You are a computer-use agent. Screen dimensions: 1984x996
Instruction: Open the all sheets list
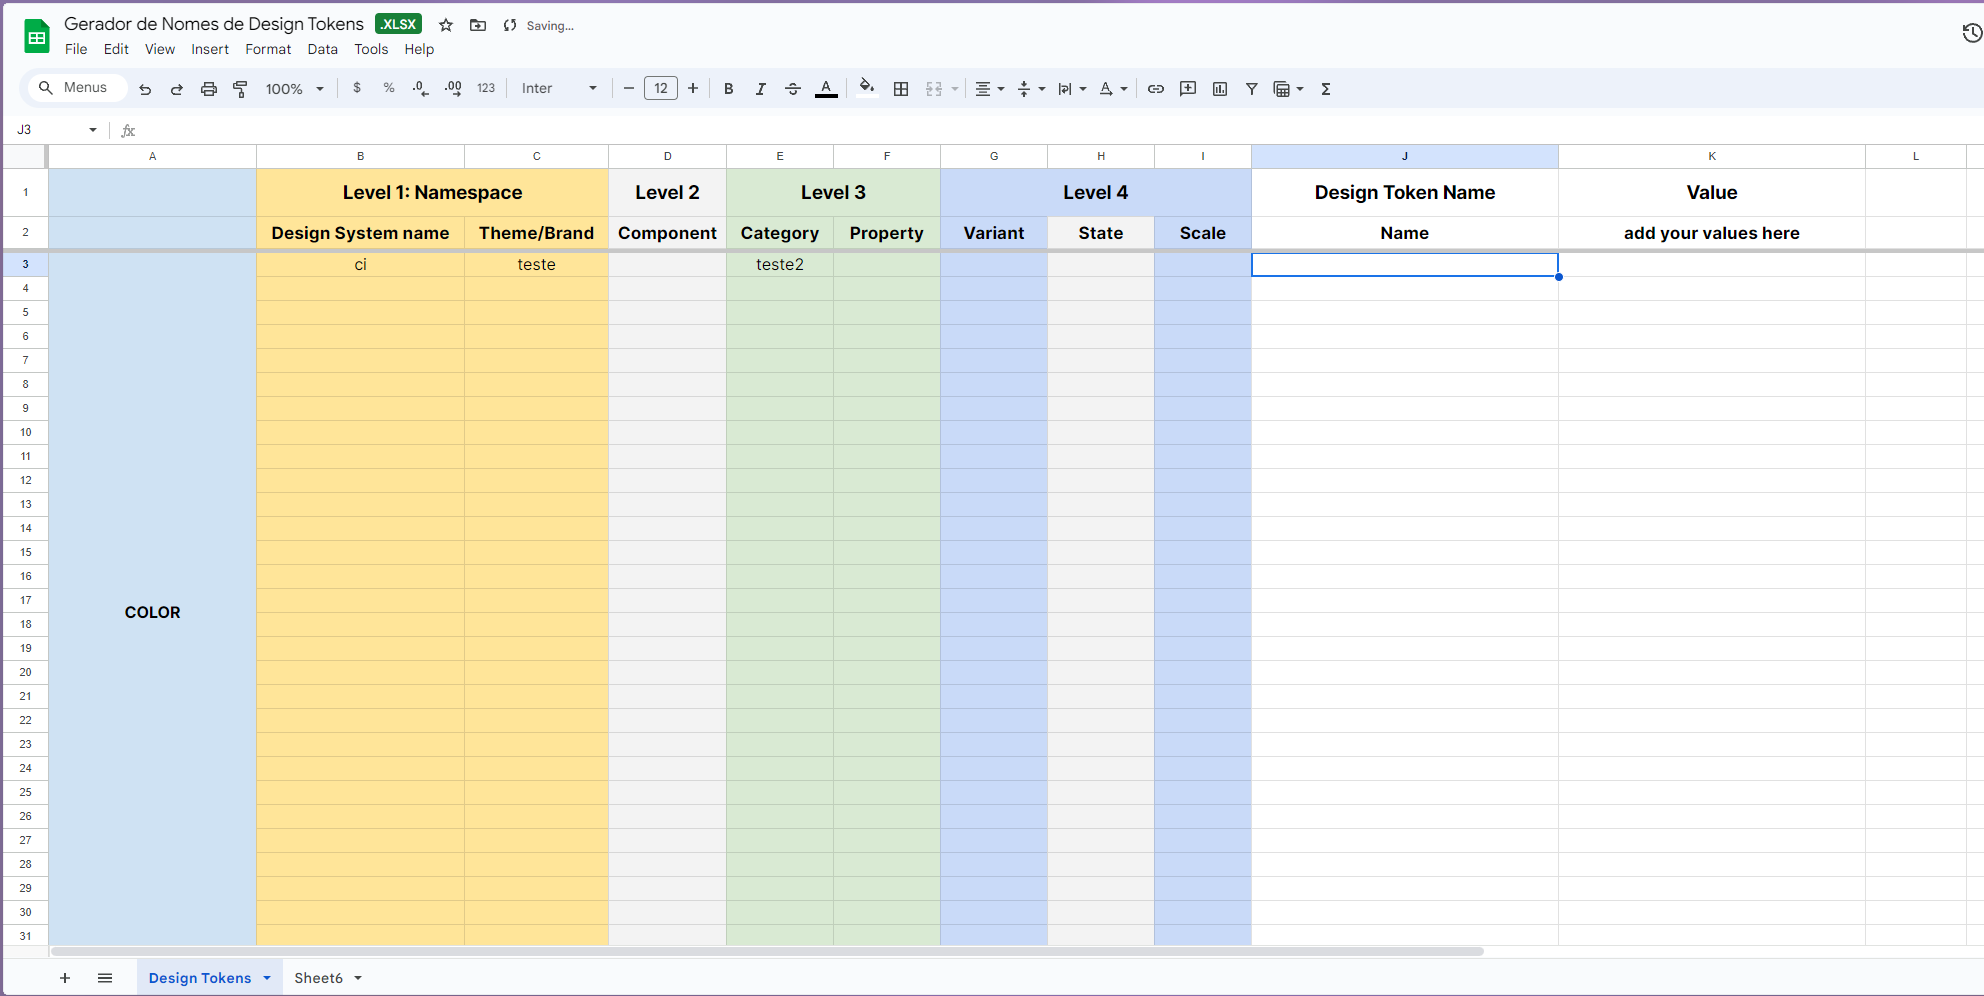[x=105, y=978]
